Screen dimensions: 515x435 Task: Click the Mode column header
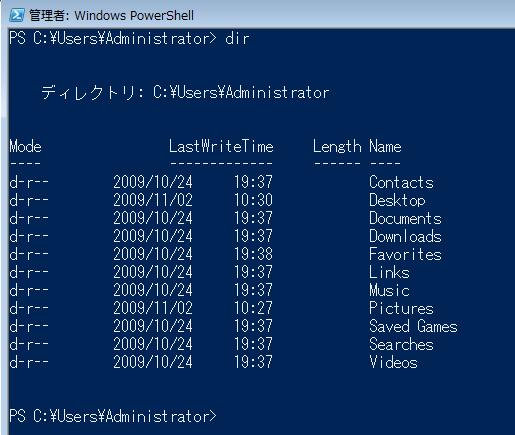pos(26,147)
